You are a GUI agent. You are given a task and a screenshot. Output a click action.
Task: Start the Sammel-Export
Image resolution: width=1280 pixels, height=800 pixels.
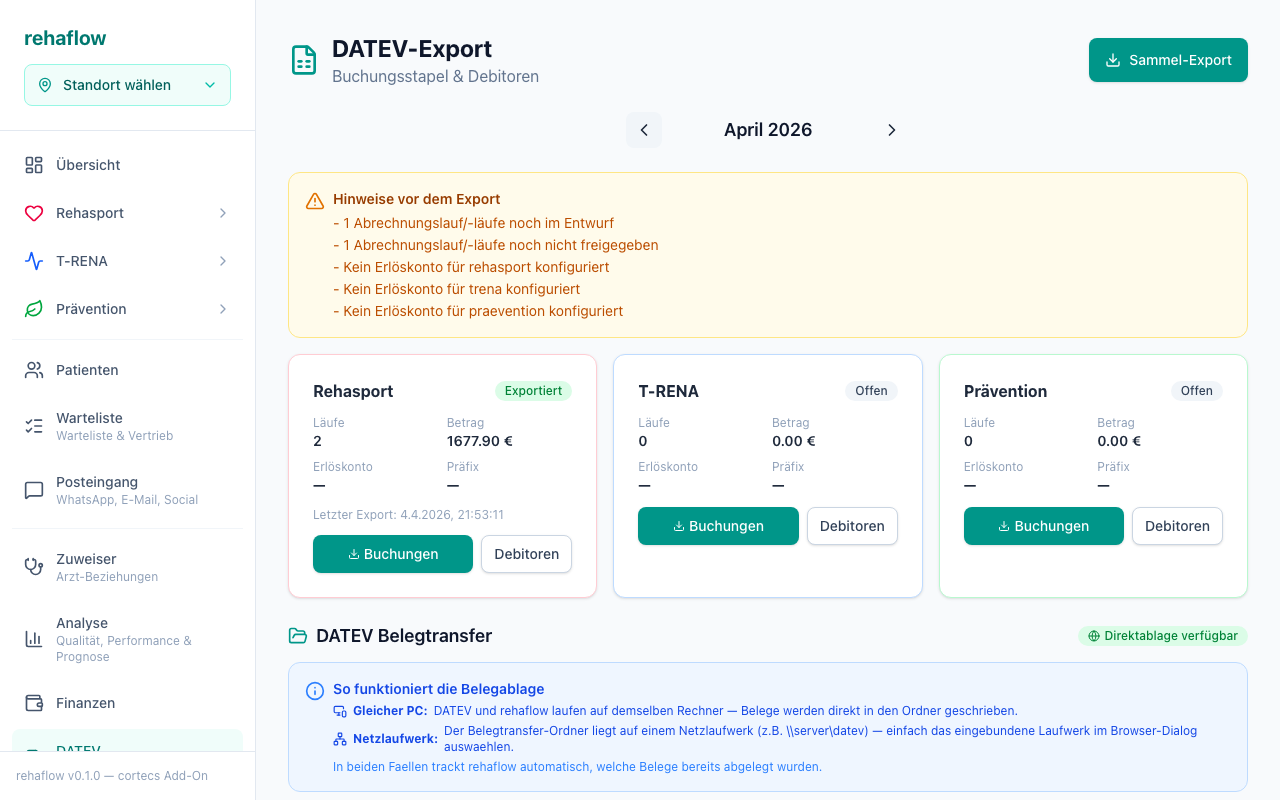[x=1167, y=60]
